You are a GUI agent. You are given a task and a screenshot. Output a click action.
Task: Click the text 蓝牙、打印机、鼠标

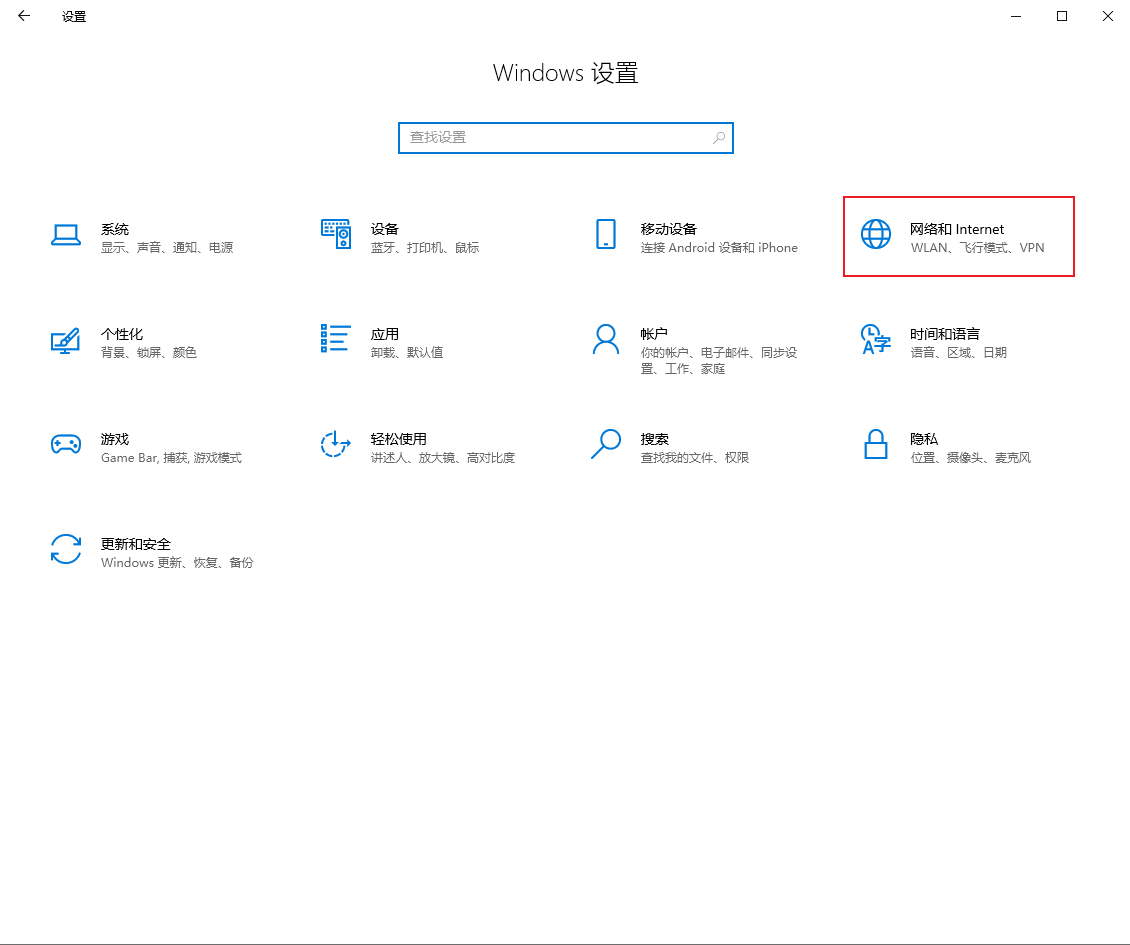[424, 248]
